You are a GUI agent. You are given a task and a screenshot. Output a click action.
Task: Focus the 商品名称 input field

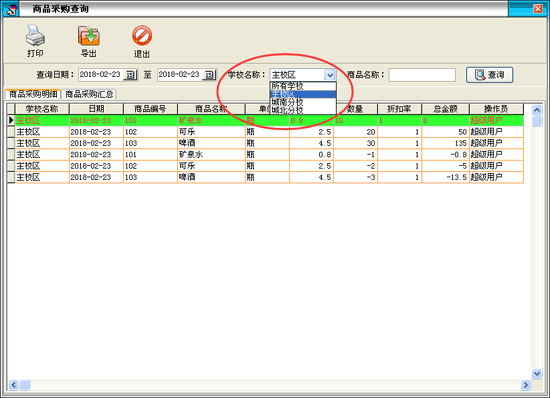[422, 75]
